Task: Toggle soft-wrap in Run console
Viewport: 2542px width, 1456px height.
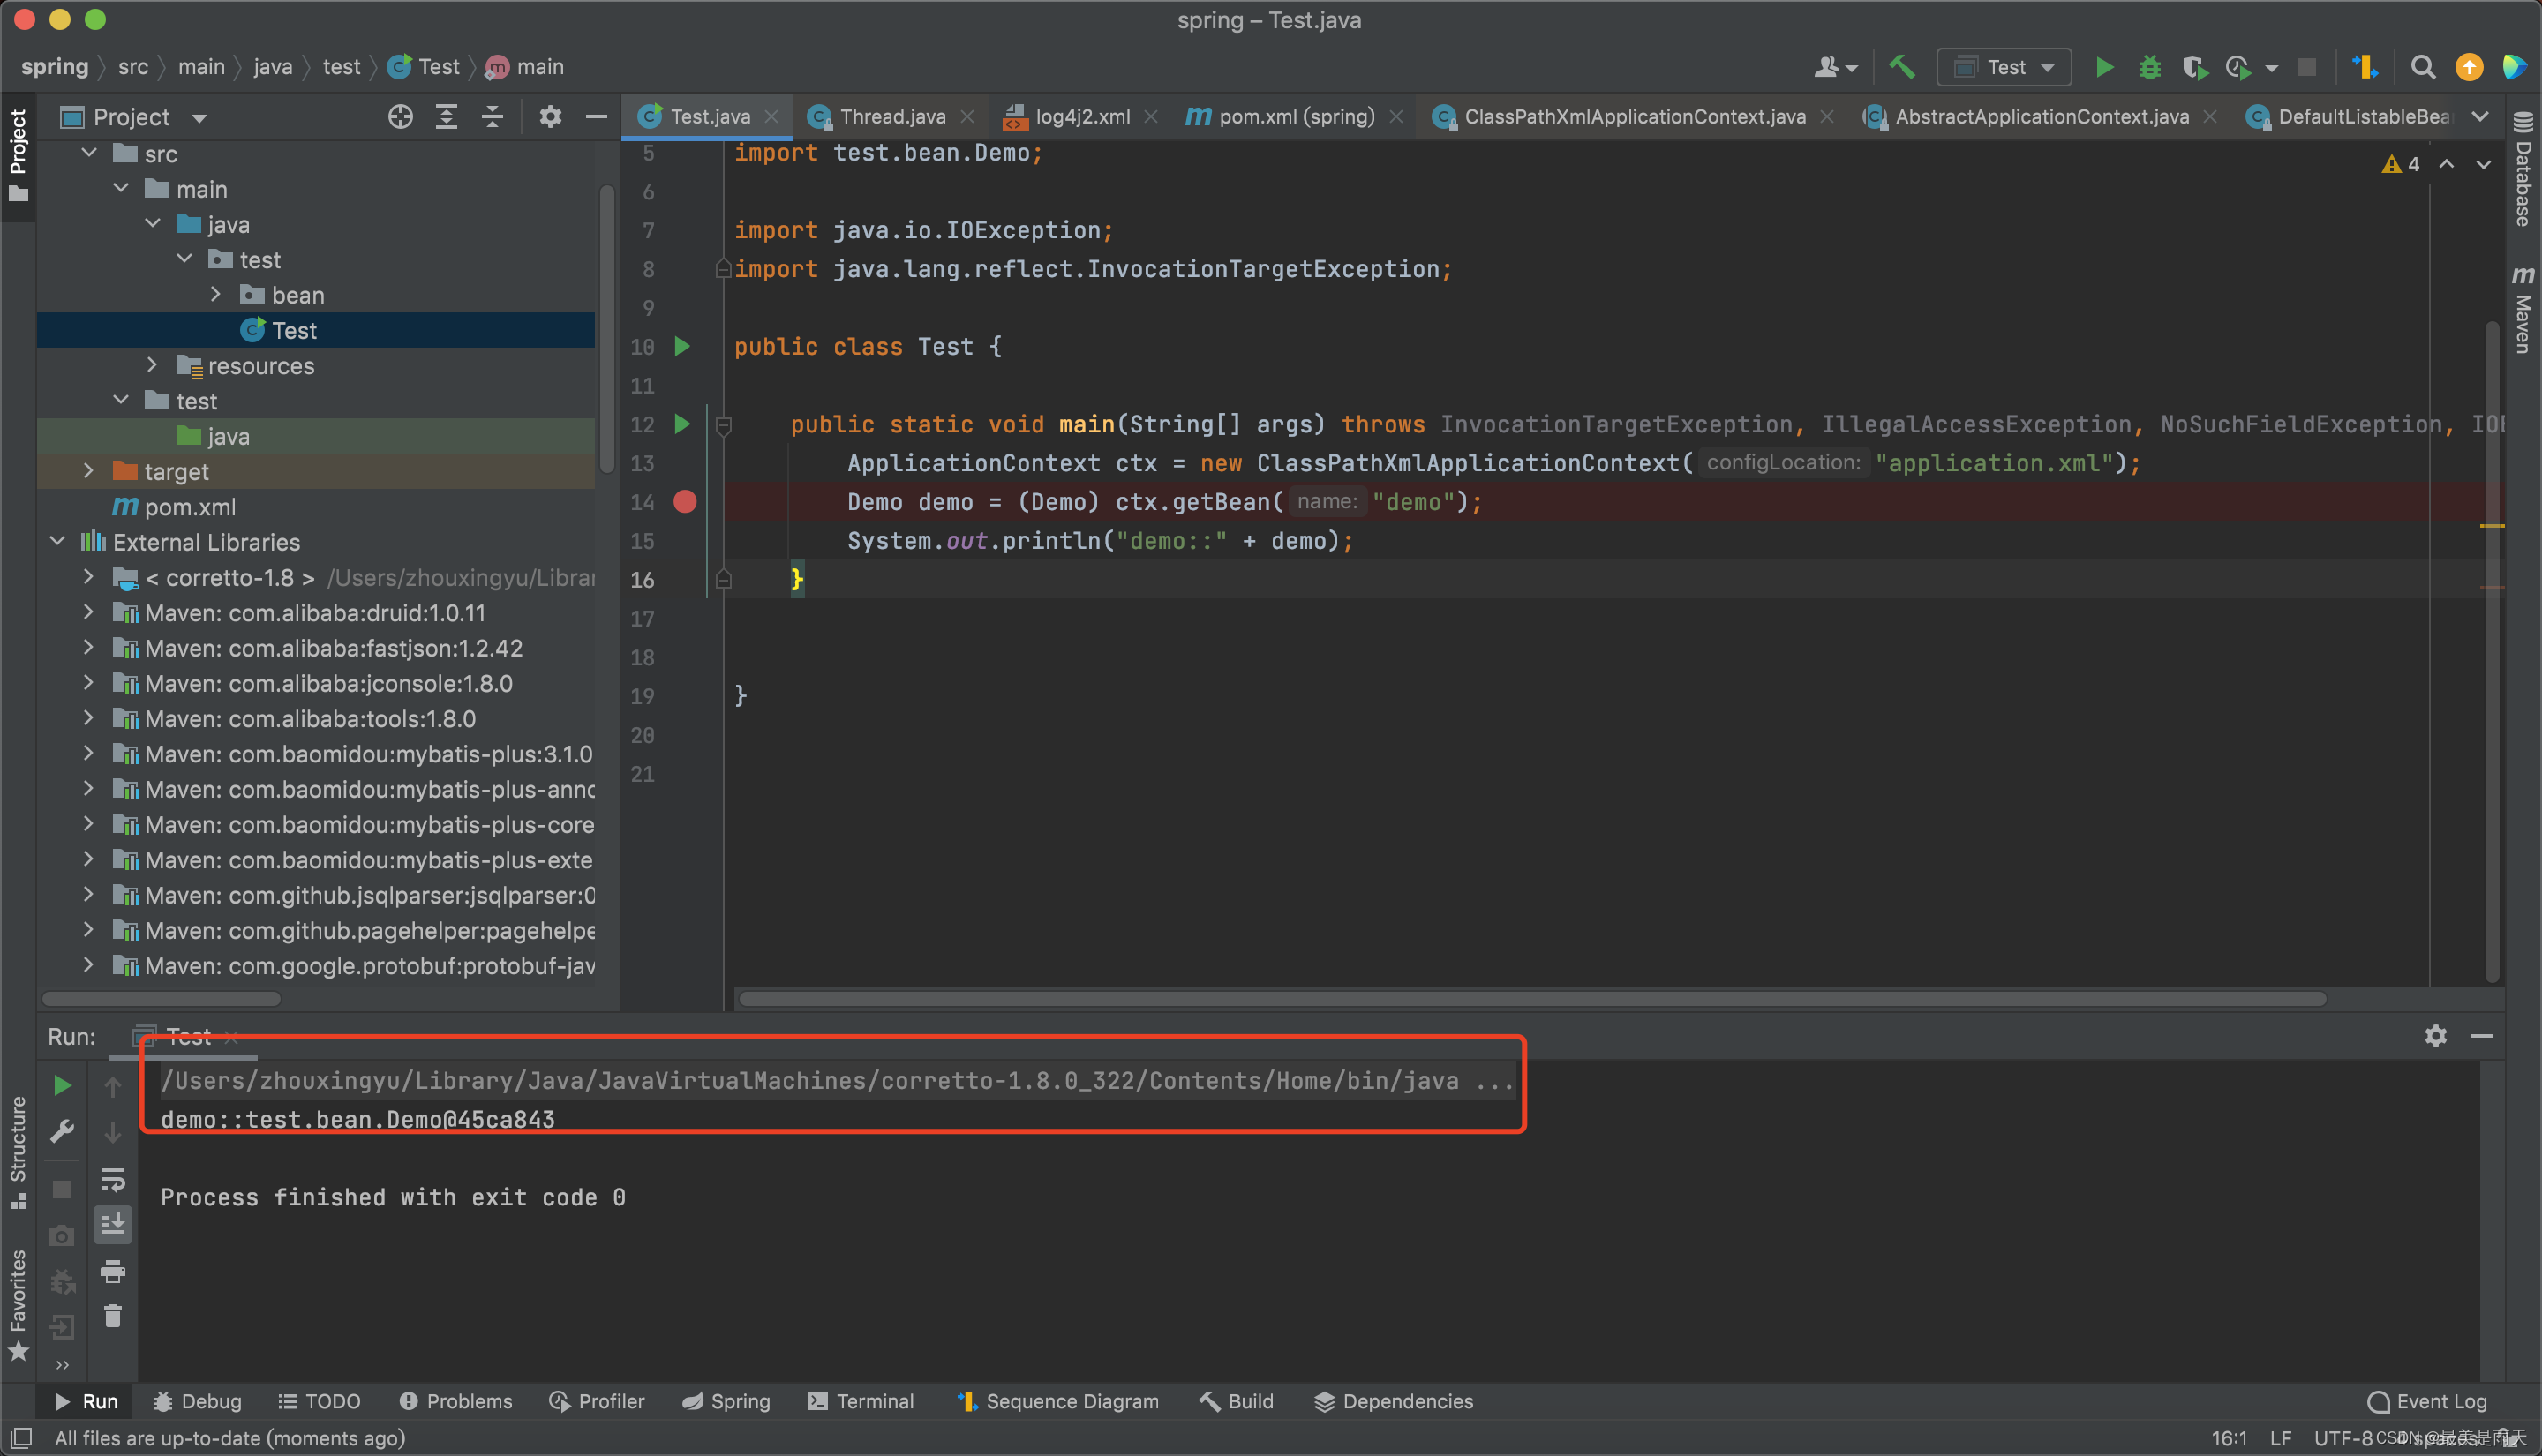Action: (x=113, y=1179)
